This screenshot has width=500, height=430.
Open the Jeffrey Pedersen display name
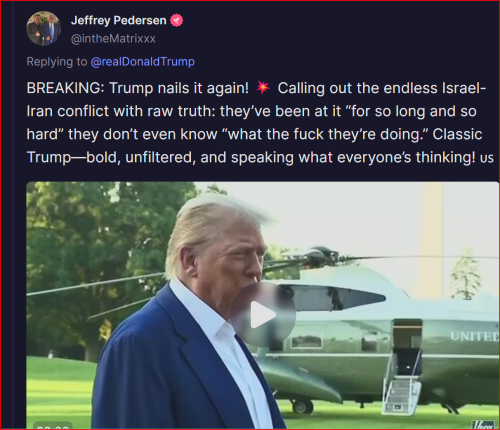pyautogui.click(x=119, y=21)
